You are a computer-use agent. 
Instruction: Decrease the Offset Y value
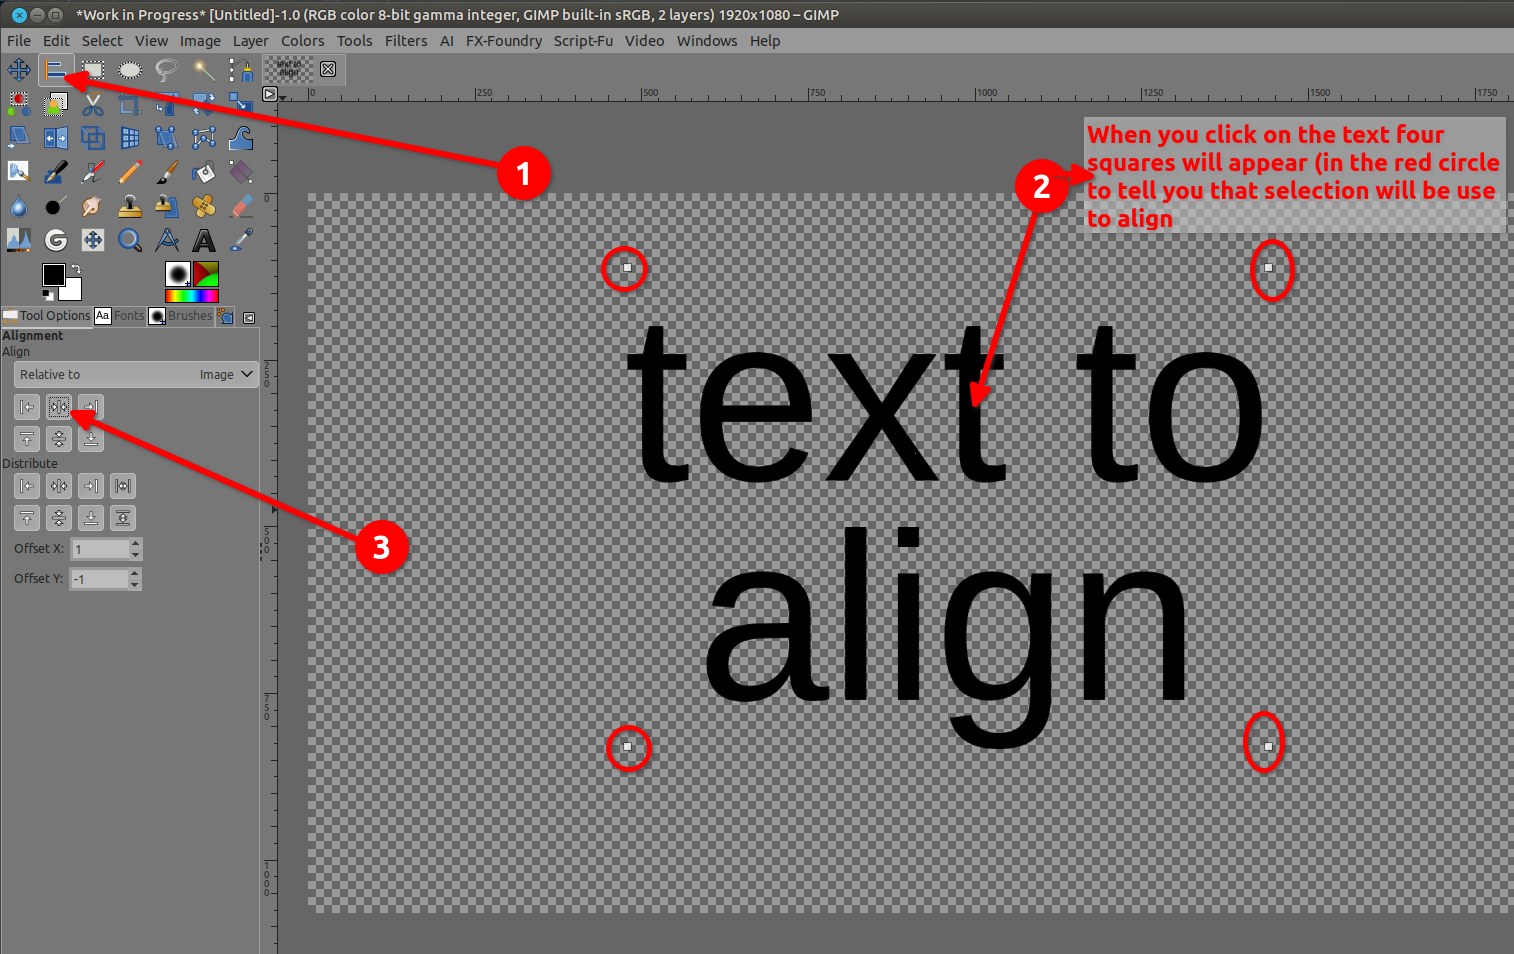[x=136, y=584]
